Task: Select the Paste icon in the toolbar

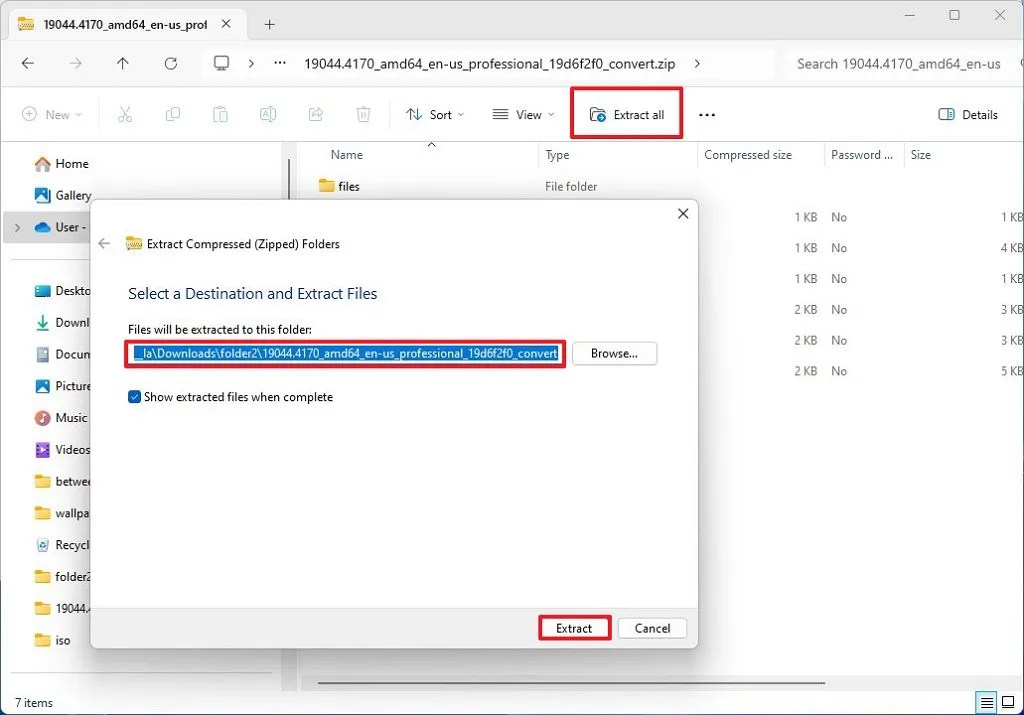Action: coord(220,114)
